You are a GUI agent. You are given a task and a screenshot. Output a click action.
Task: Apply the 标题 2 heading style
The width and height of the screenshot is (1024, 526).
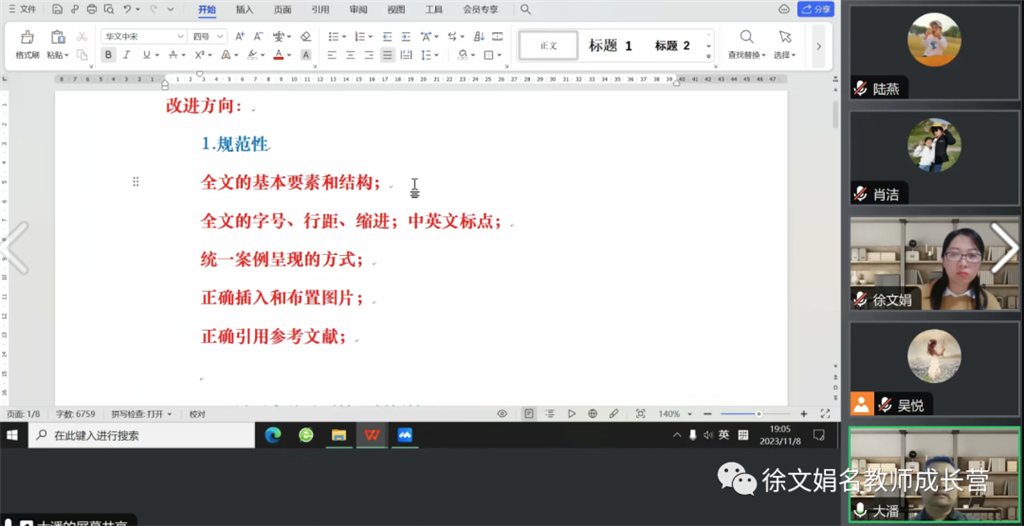pos(672,46)
